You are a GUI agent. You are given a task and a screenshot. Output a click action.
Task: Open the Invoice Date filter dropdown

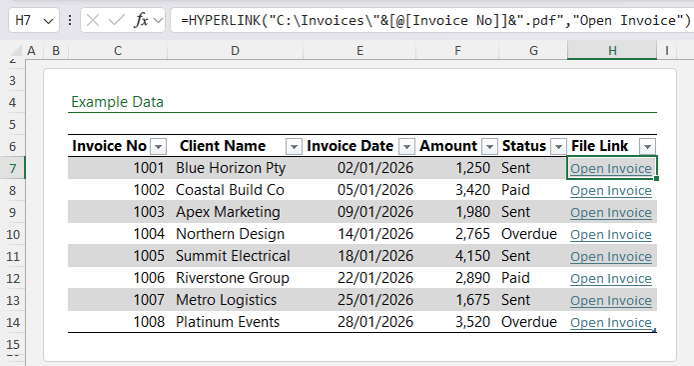click(x=407, y=146)
